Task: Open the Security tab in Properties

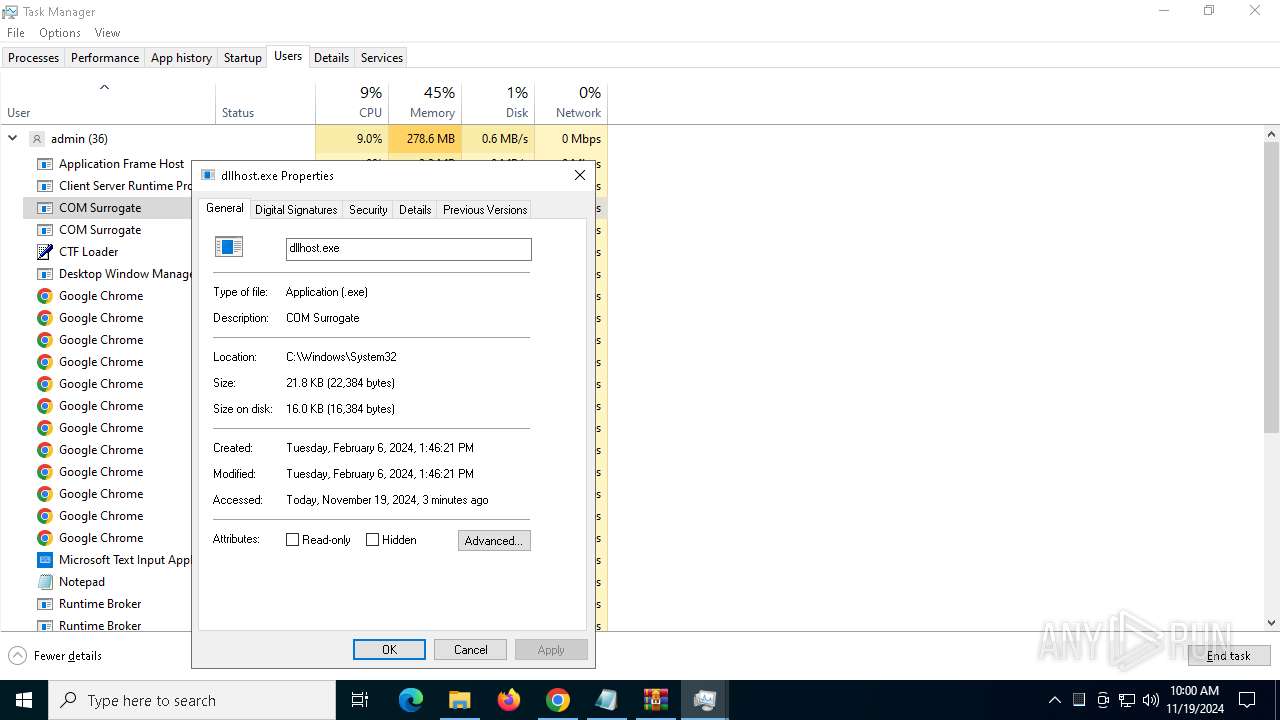Action: (x=368, y=210)
